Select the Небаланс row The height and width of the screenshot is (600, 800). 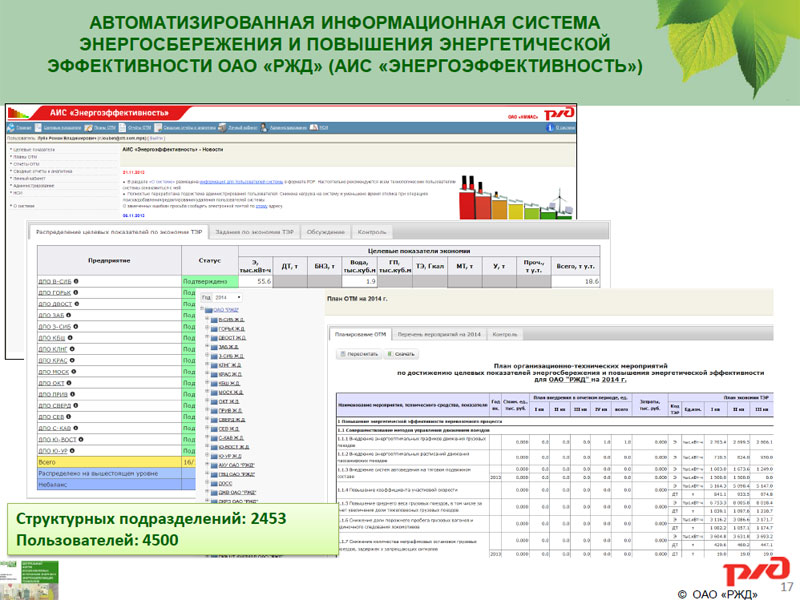pyautogui.click(x=116, y=485)
